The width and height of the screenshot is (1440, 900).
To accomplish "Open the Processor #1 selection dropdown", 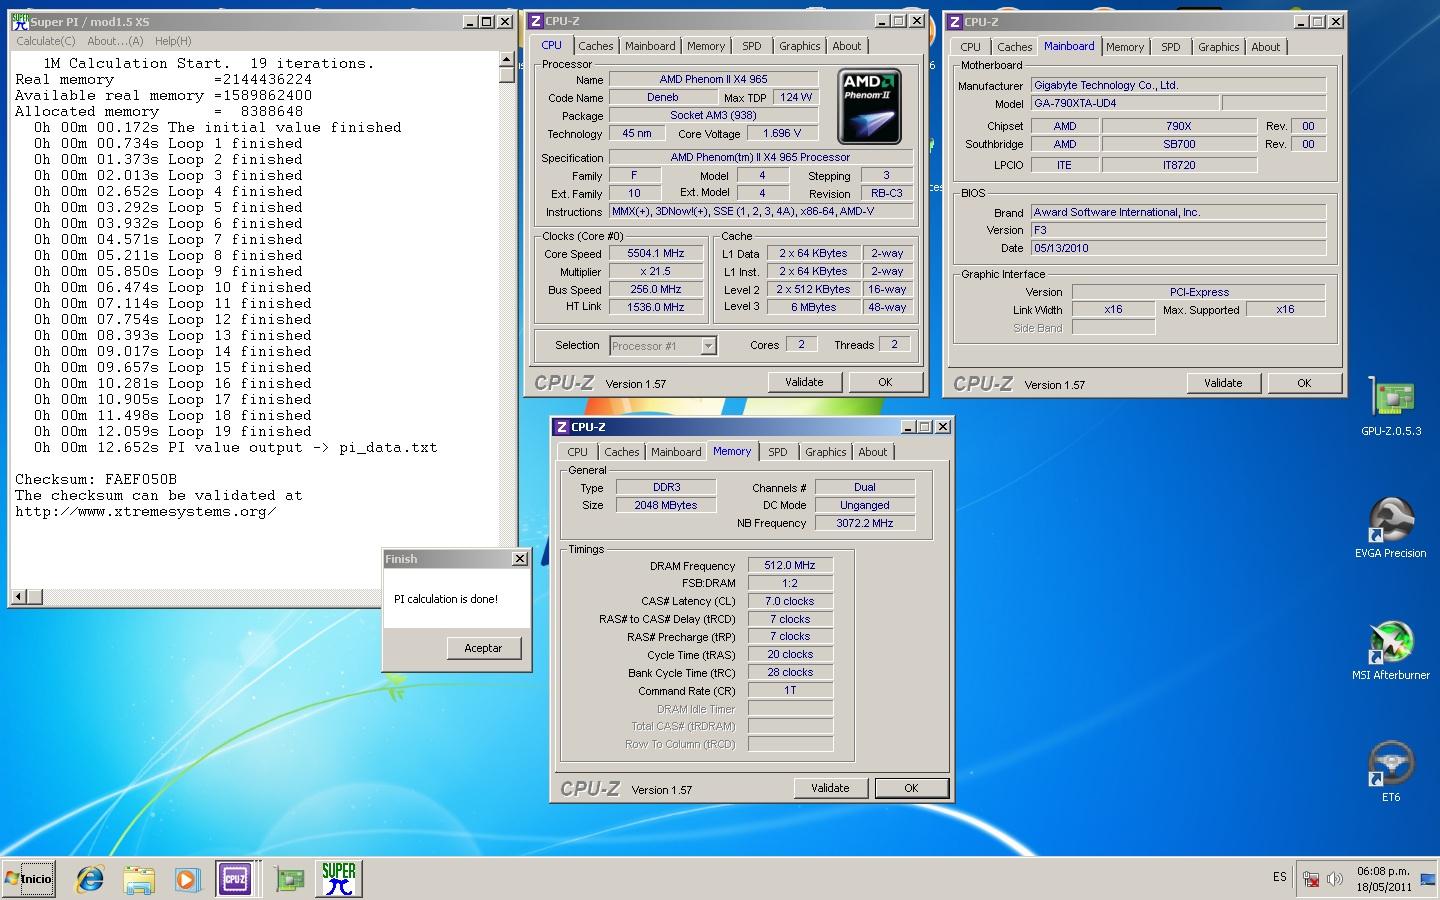I will (708, 346).
